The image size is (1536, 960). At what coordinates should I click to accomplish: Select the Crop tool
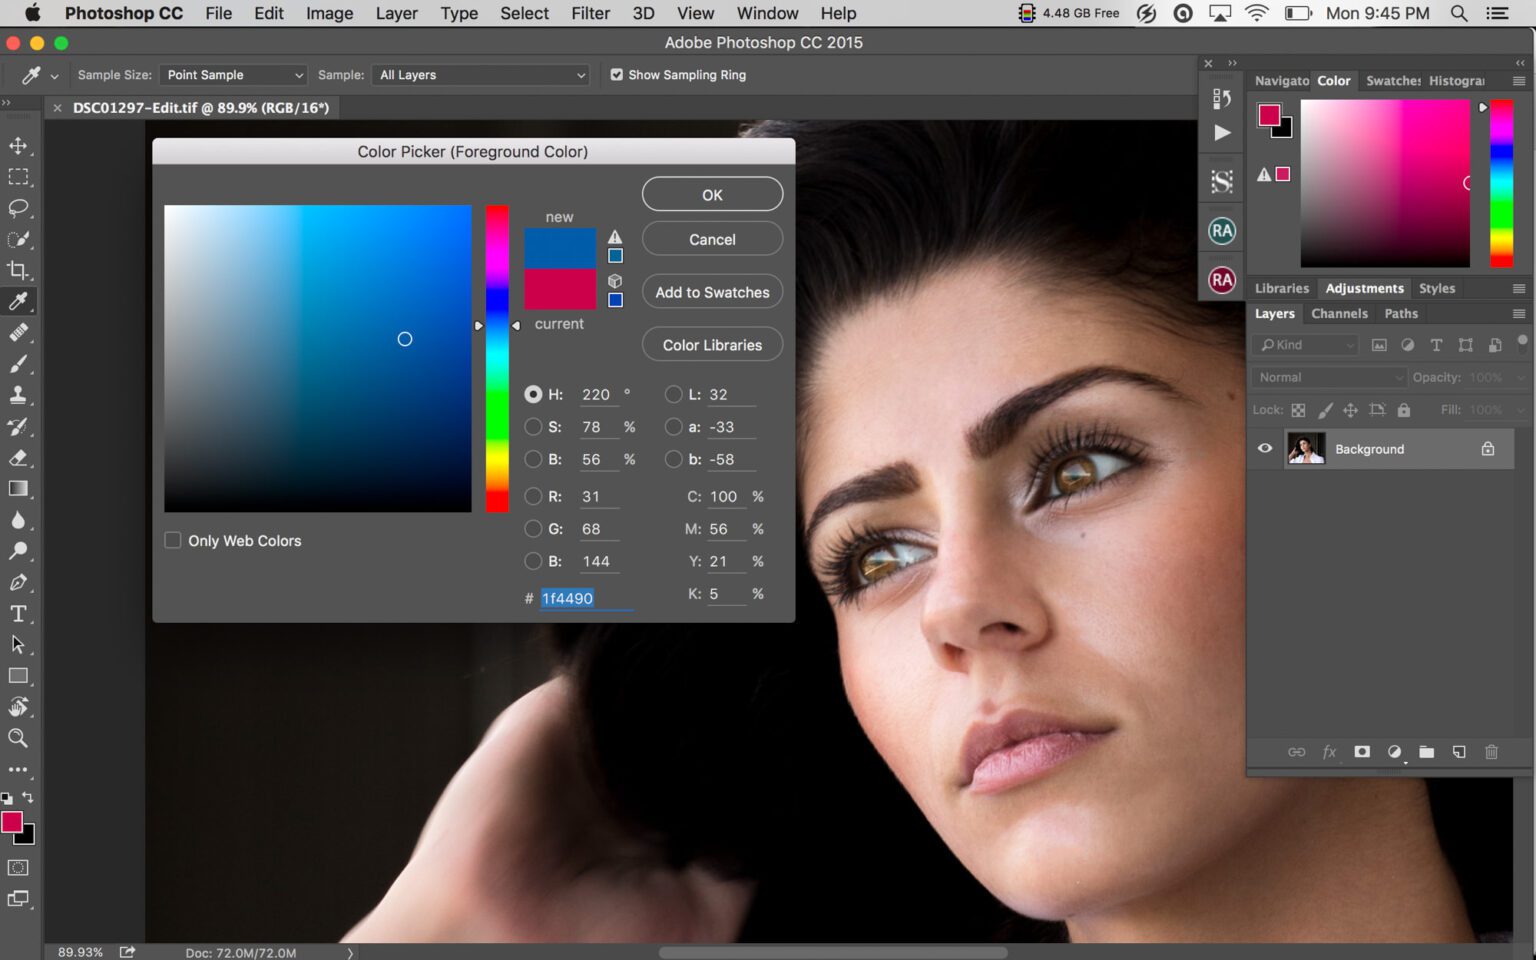[18, 270]
